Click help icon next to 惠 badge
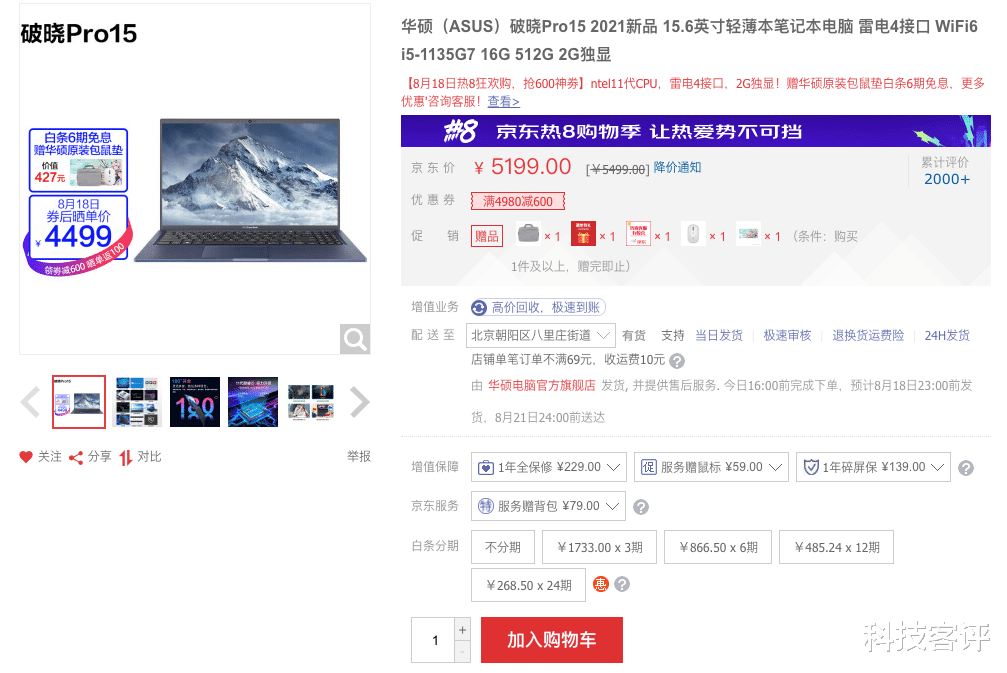Image resolution: width=1007 pixels, height=673 pixels. (622, 584)
